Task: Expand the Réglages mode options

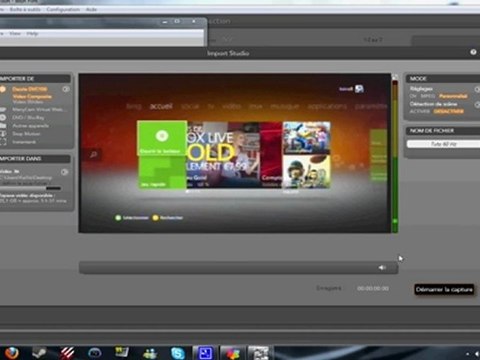Action: point(477,89)
